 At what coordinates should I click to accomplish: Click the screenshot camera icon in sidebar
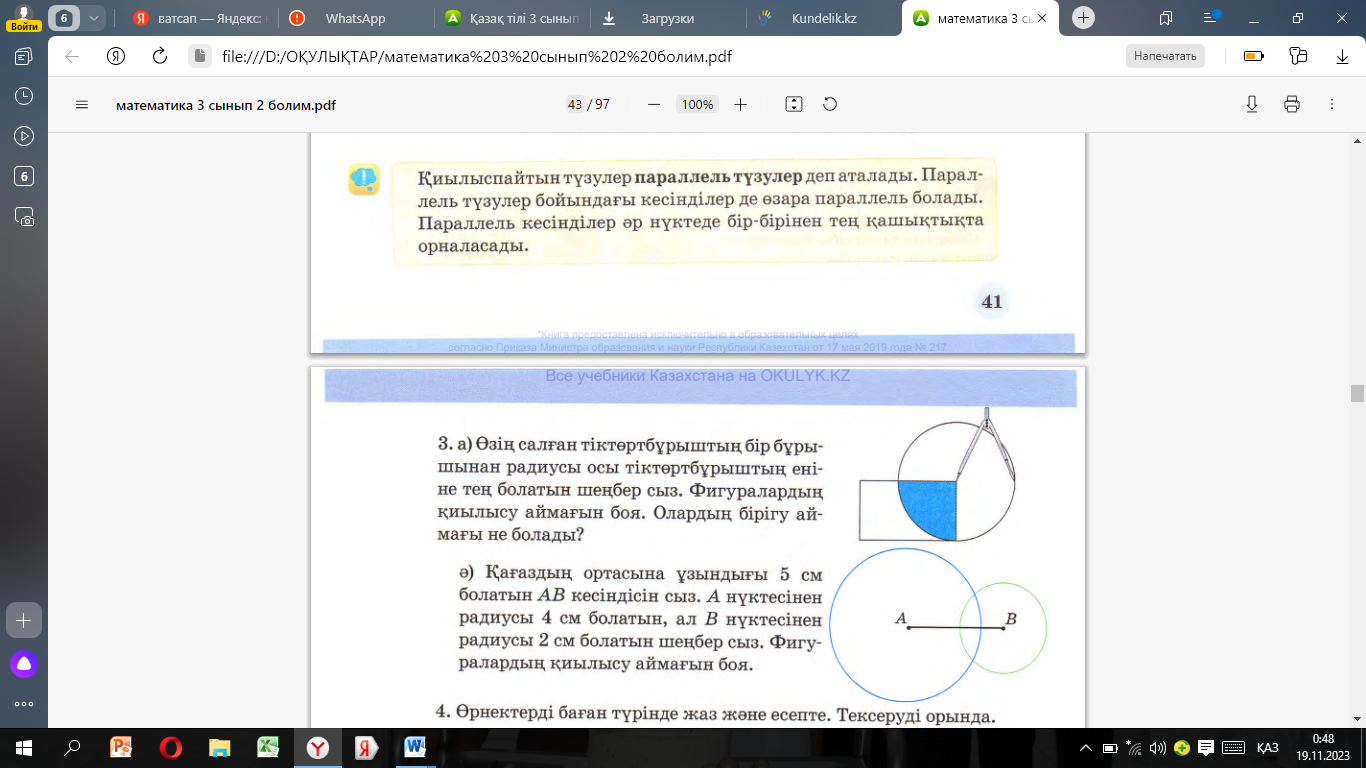point(24,216)
